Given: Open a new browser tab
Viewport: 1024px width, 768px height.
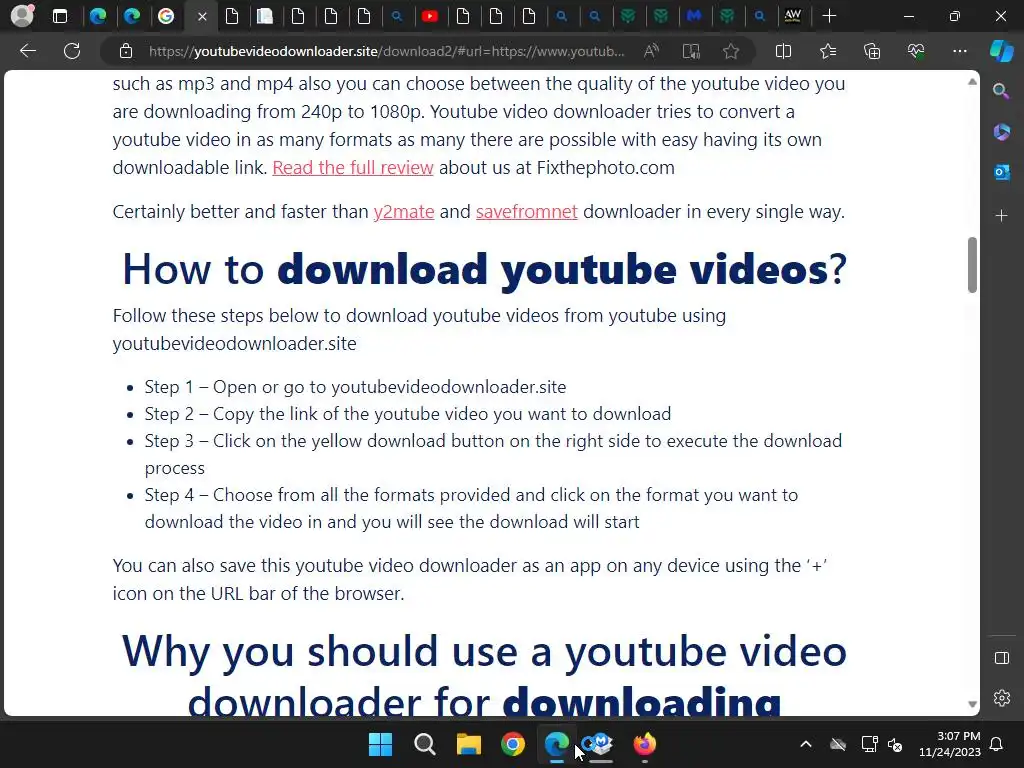Looking at the screenshot, I should 829,16.
